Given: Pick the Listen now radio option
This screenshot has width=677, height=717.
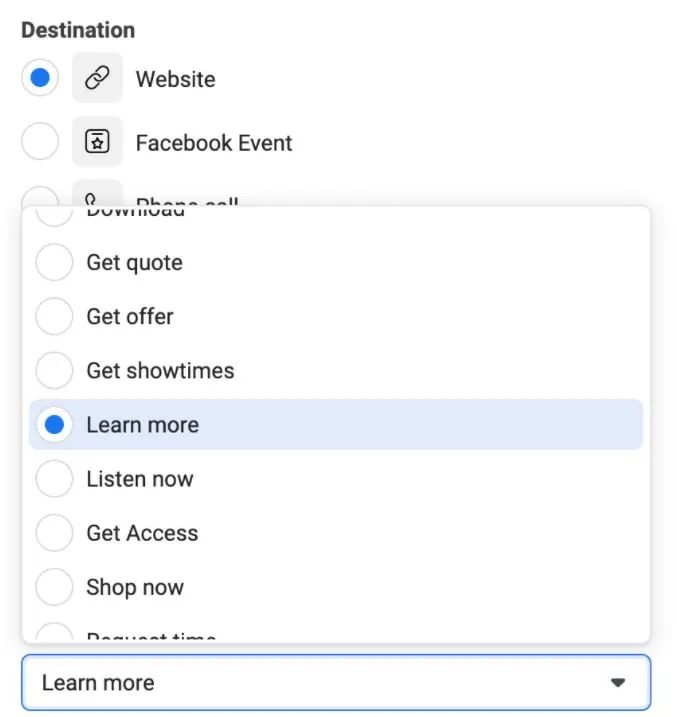Looking at the screenshot, I should tap(54, 479).
